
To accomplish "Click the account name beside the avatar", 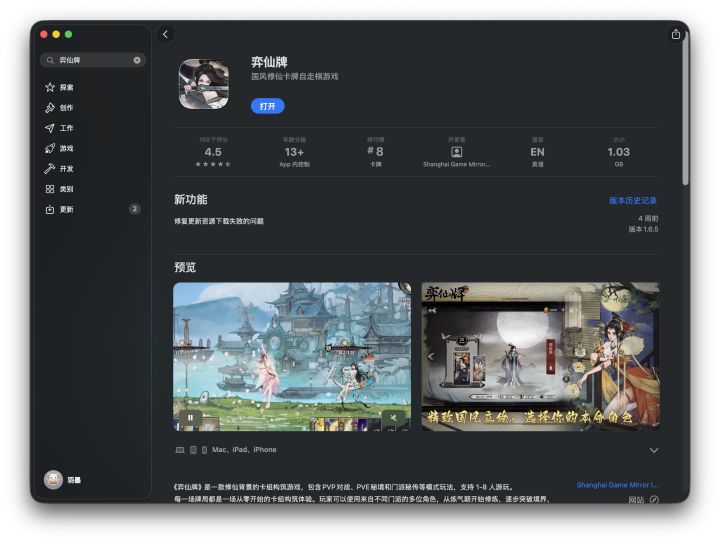I will coord(74,480).
